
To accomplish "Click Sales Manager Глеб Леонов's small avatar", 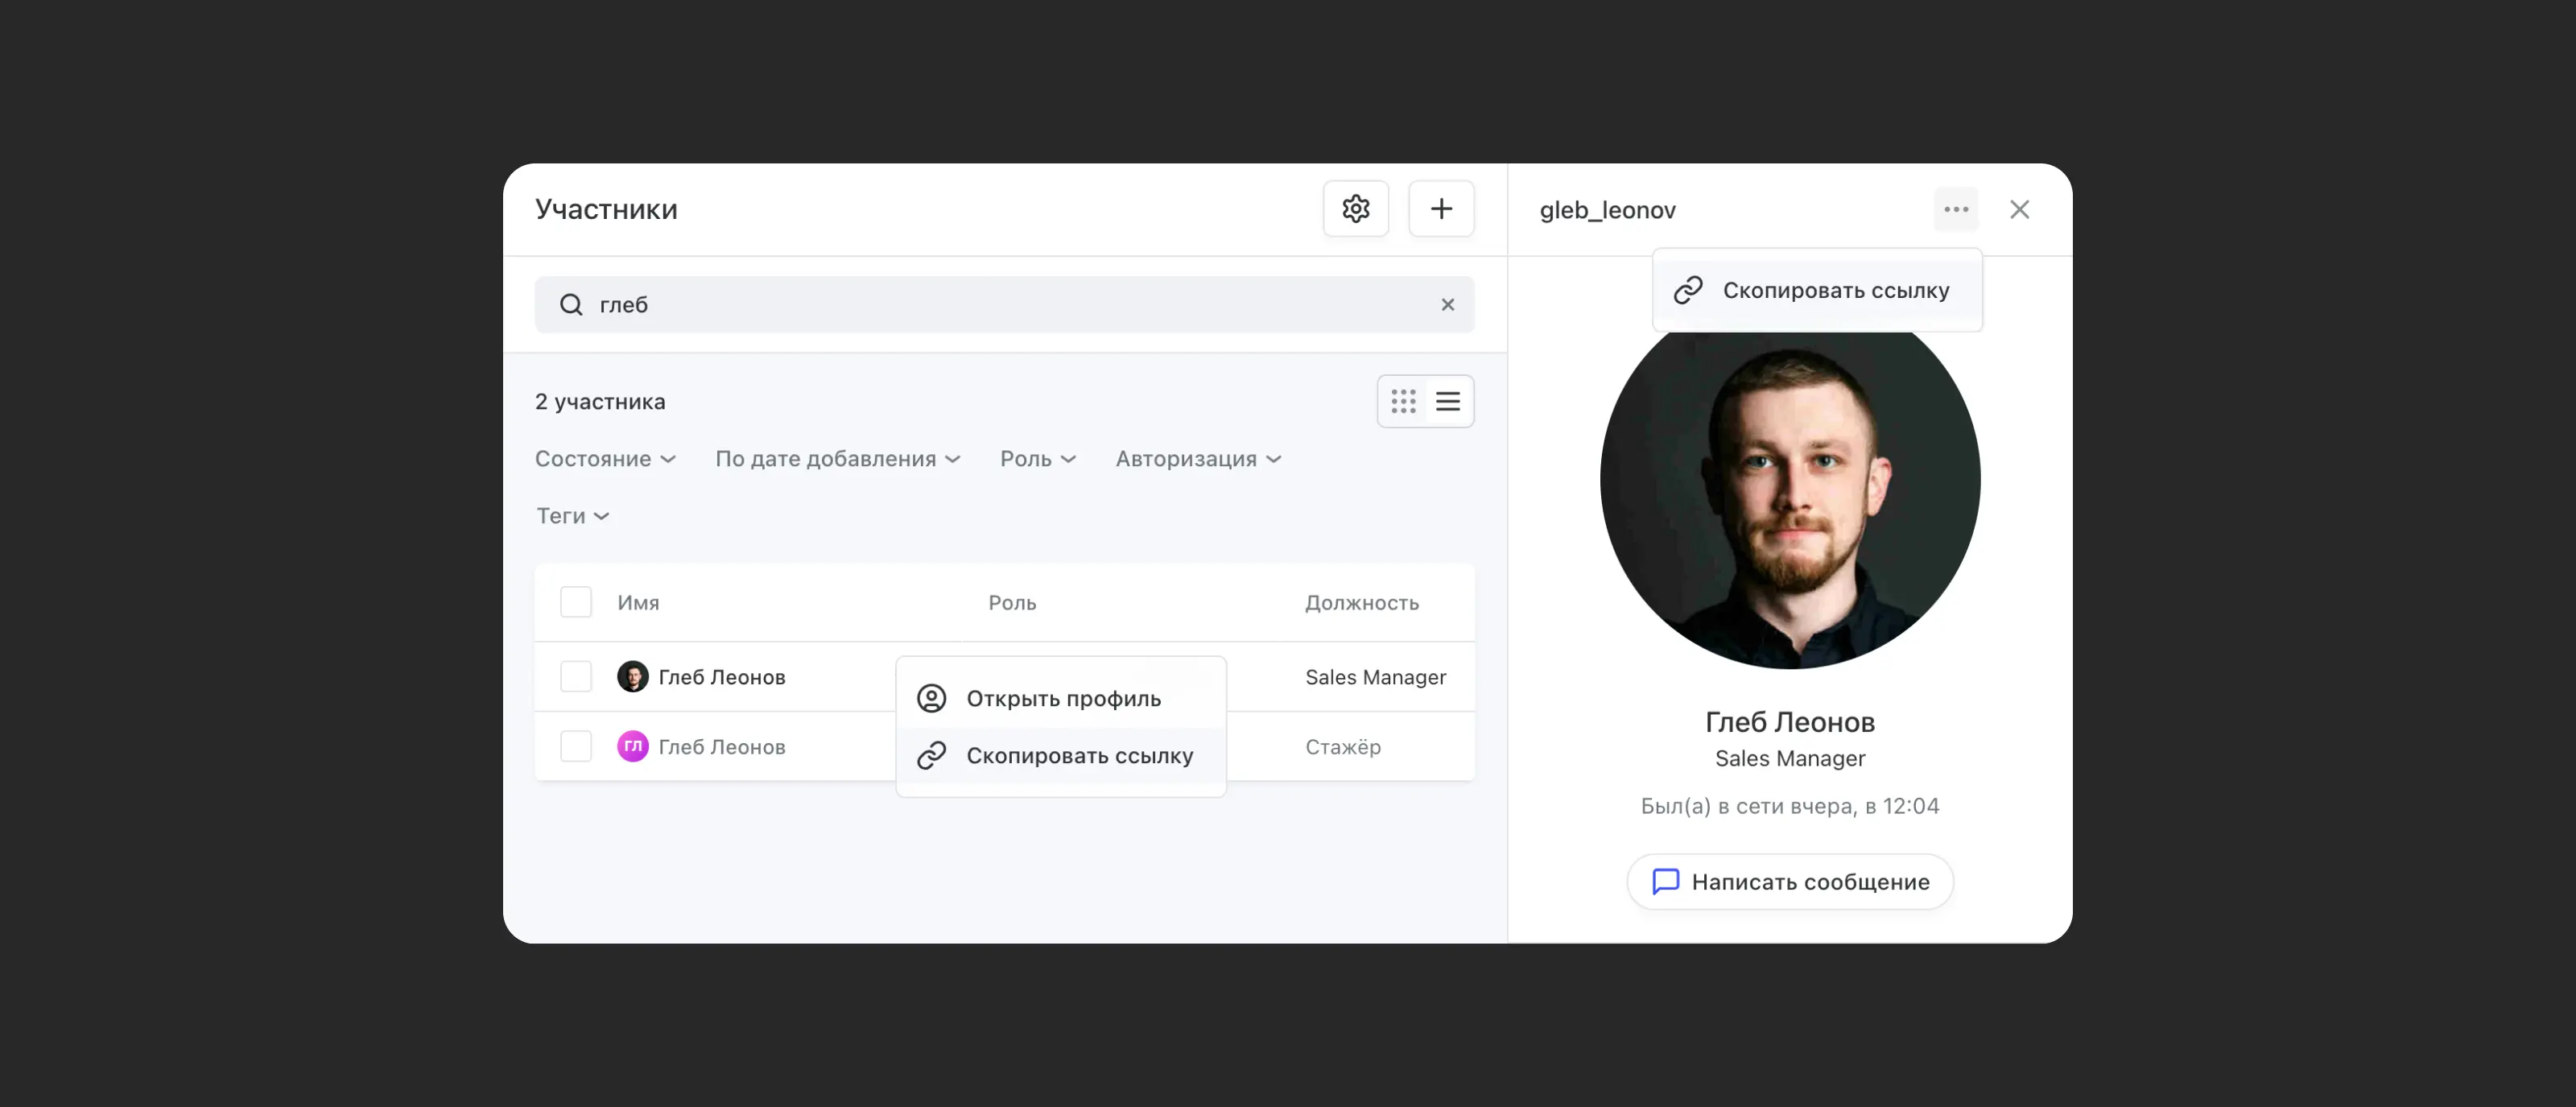I will point(632,677).
